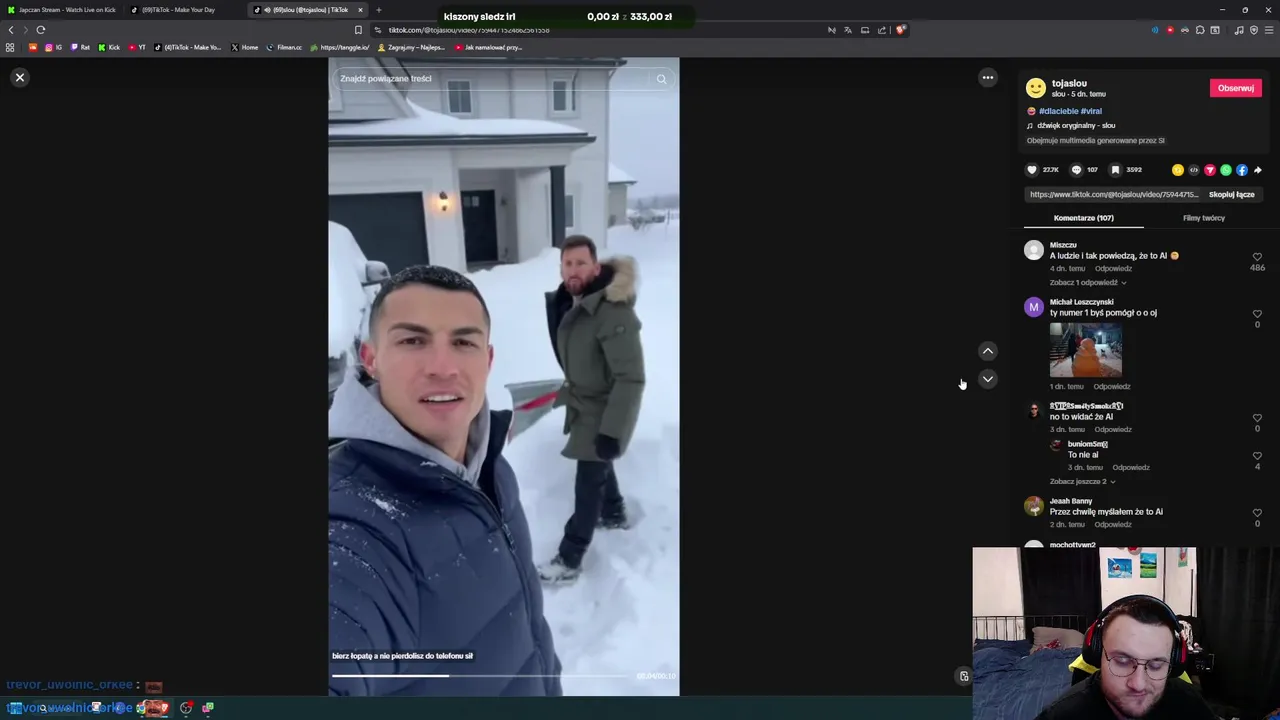This screenshot has width=1280, height=720.
Task: Like the 'To nie ai' reply
Action: (1257, 456)
